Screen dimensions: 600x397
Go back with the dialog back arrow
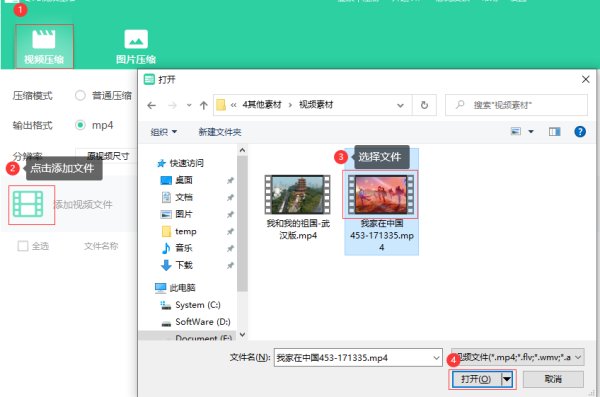[152, 105]
